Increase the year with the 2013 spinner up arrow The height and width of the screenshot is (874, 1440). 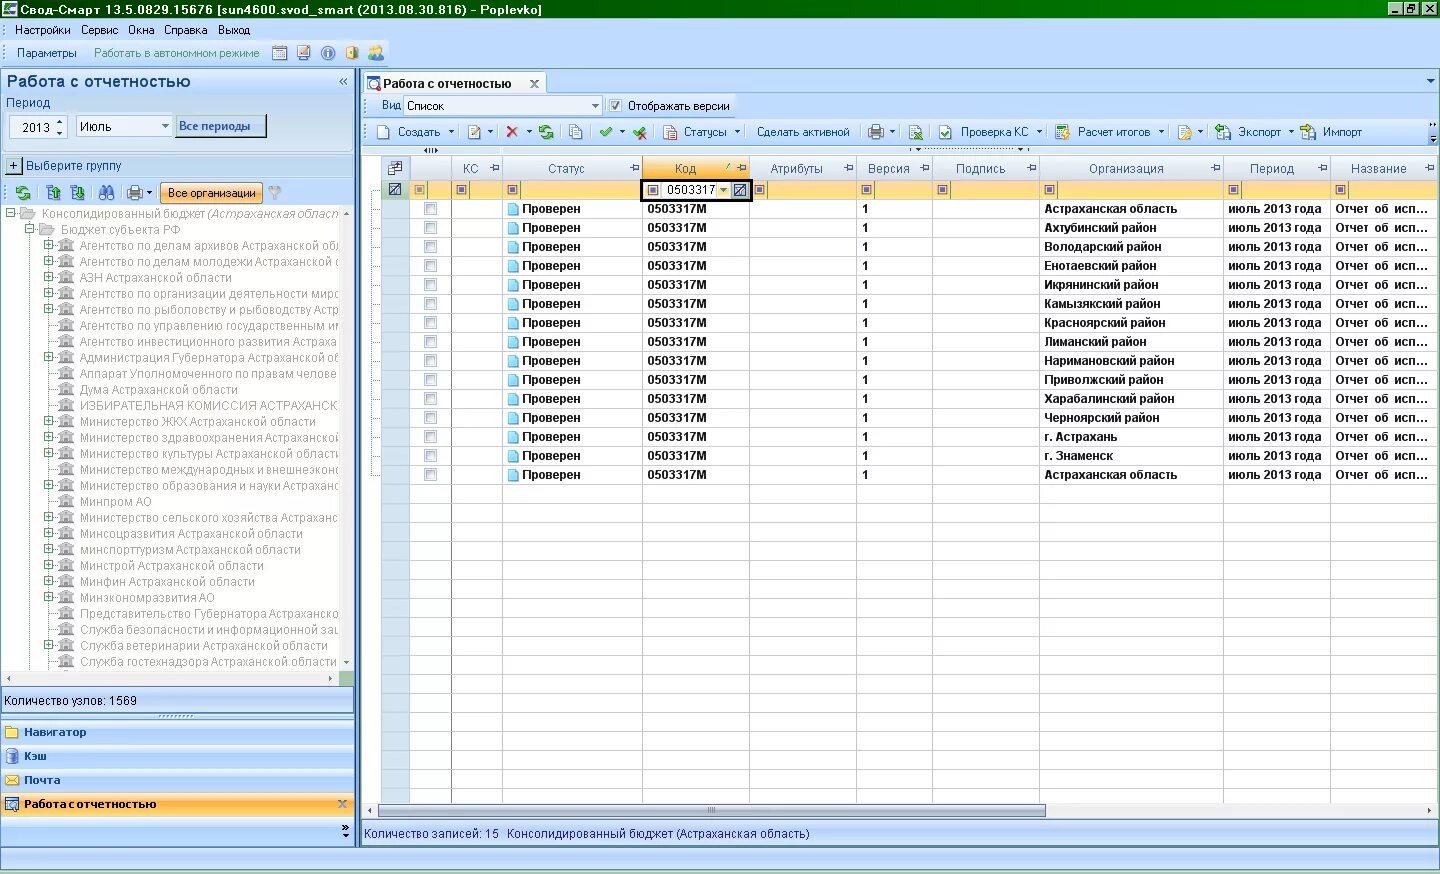[60, 122]
